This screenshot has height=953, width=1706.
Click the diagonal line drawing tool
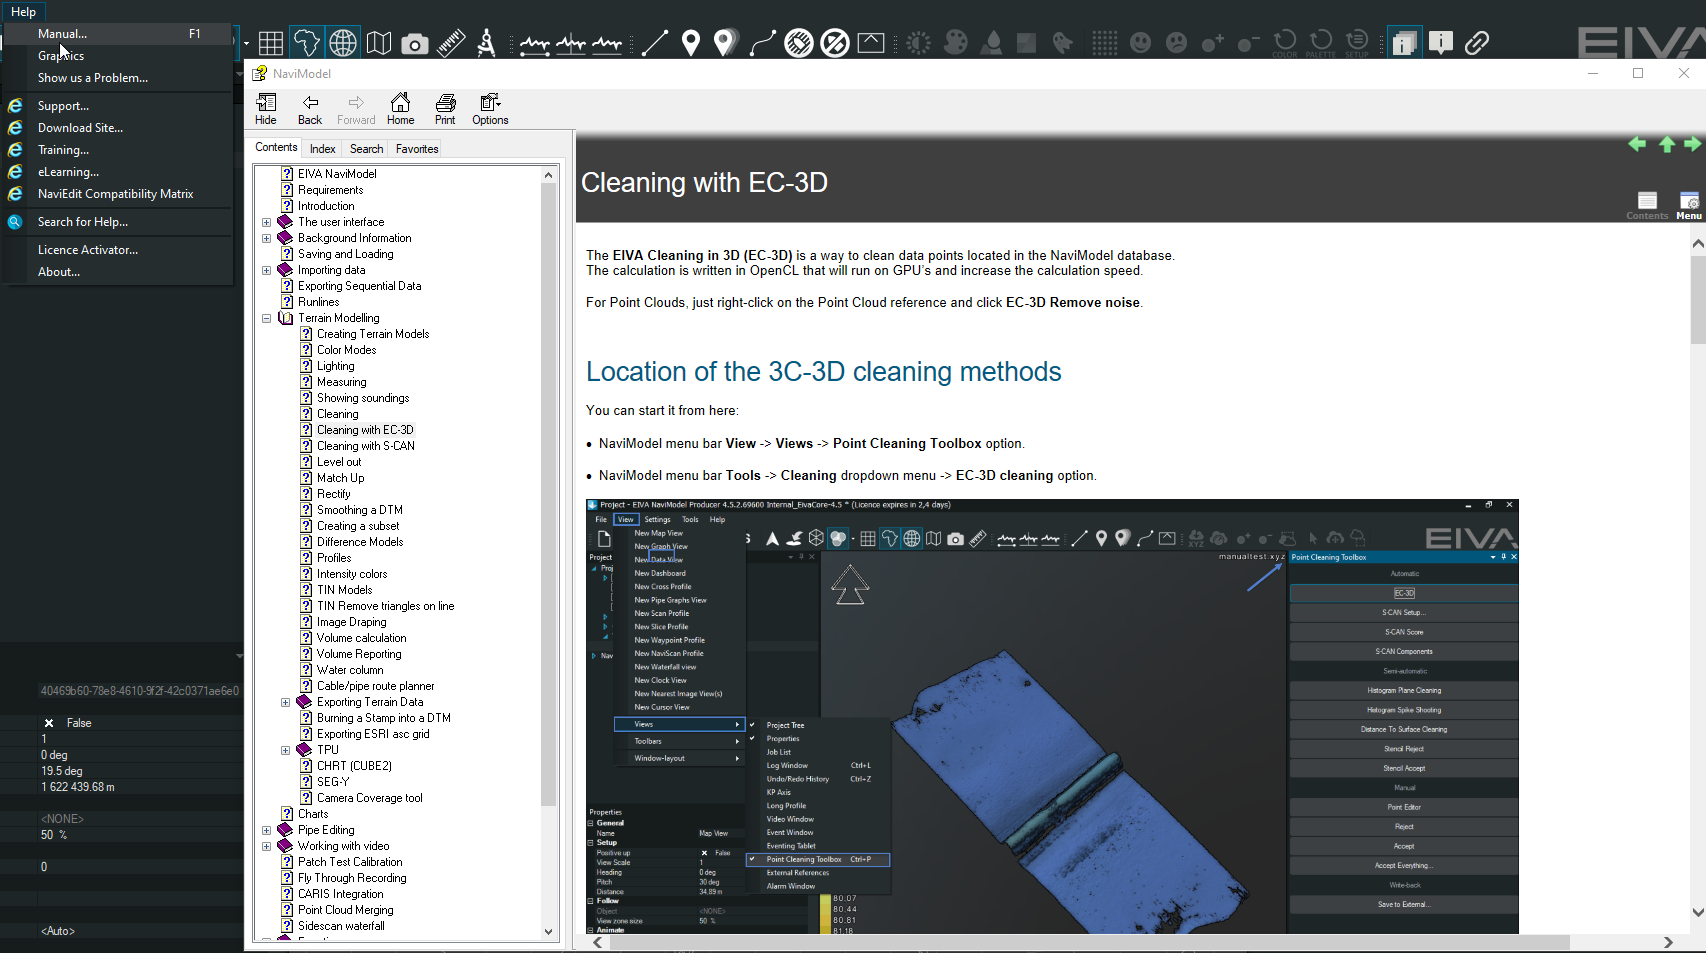(655, 43)
